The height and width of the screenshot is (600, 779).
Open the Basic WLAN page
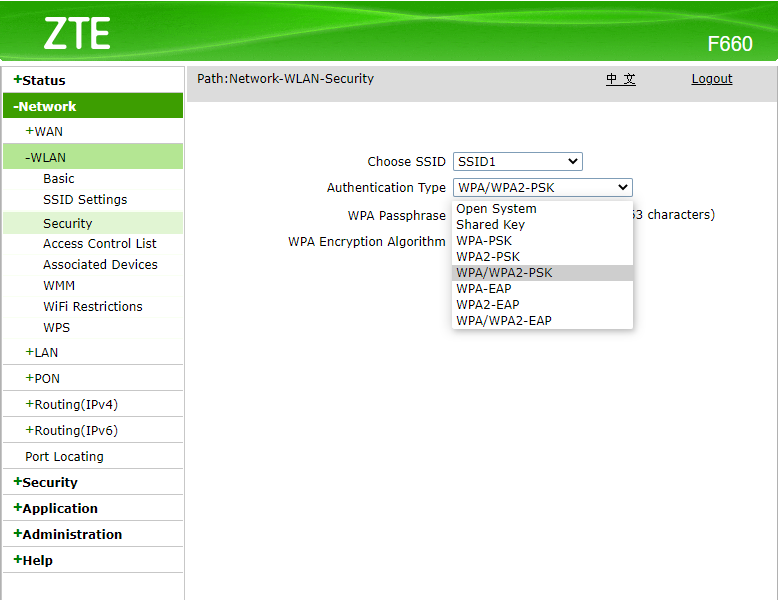[59, 179]
